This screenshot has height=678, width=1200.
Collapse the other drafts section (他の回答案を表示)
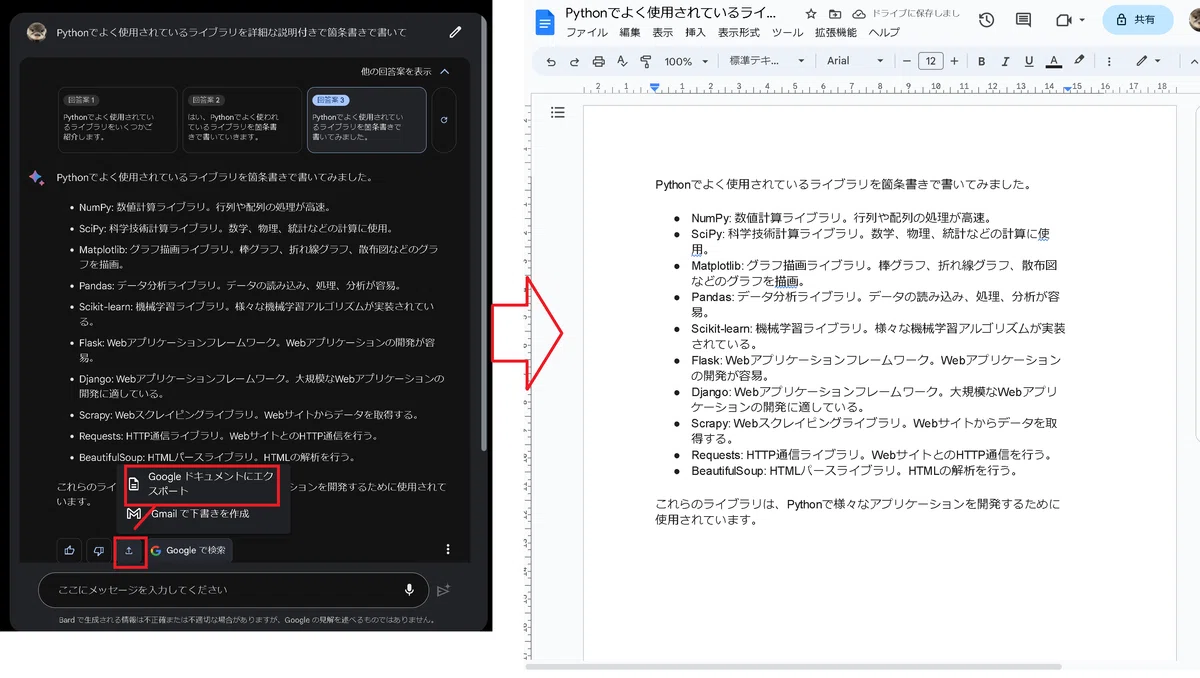(x=406, y=72)
